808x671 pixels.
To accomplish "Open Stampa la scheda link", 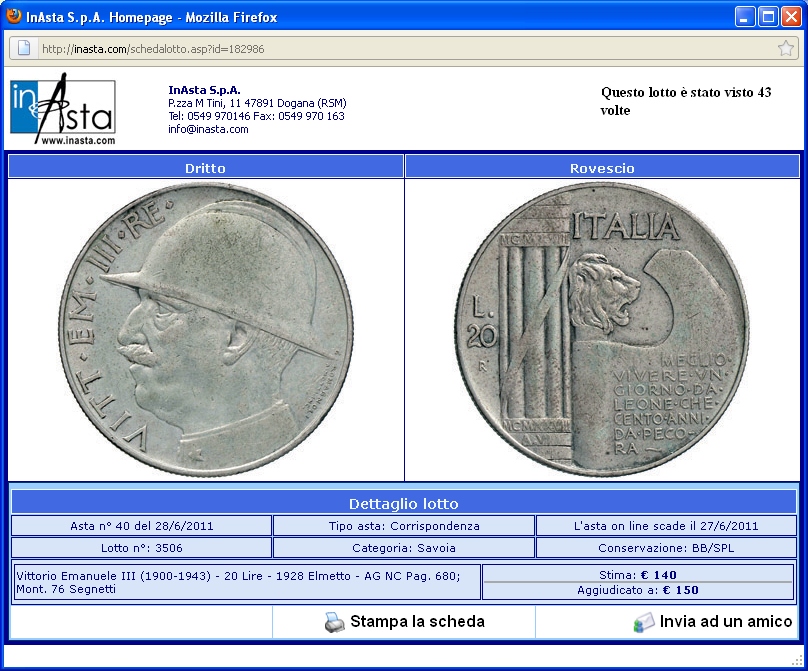I will tap(416, 622).
